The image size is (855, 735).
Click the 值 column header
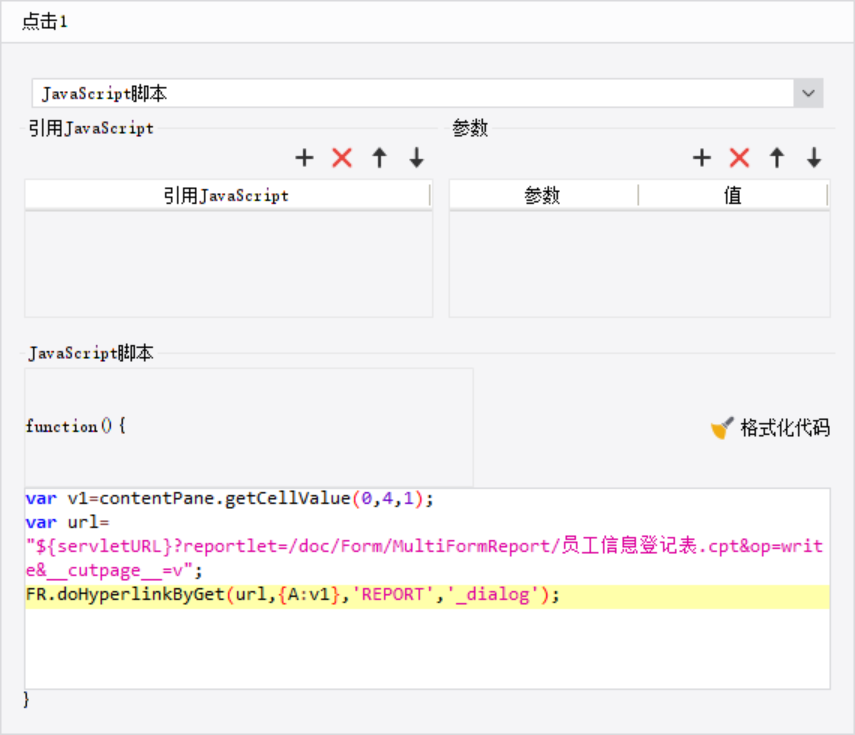(x=733, y=196)
